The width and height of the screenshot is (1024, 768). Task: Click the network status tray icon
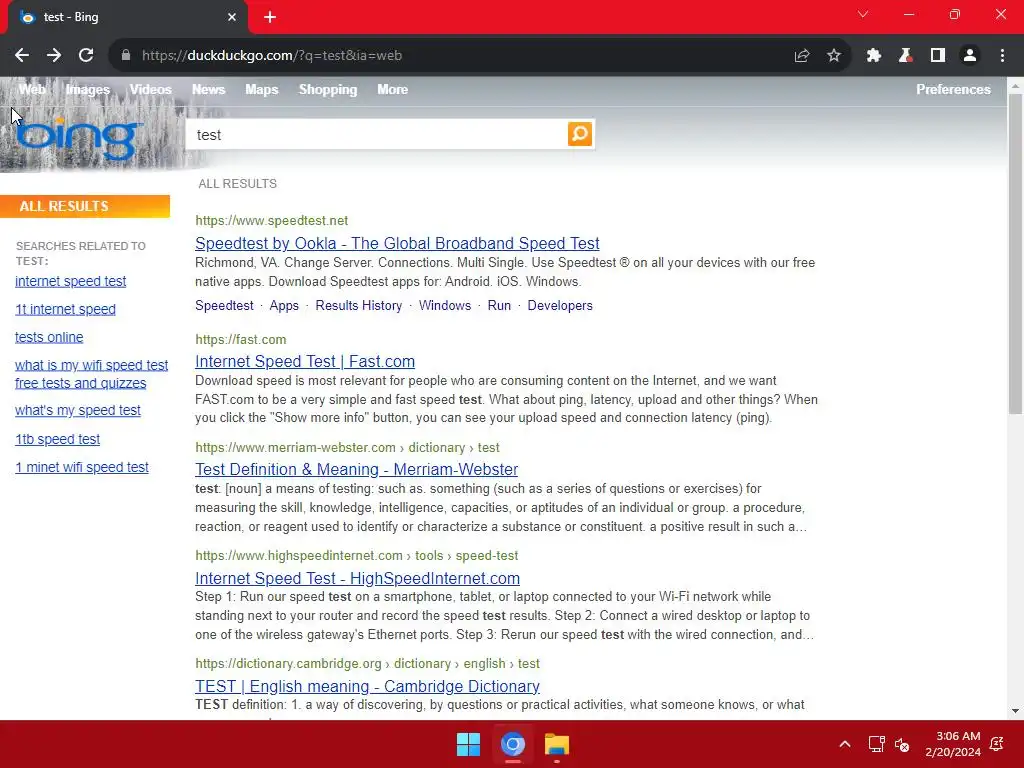[x=876, y=744]
